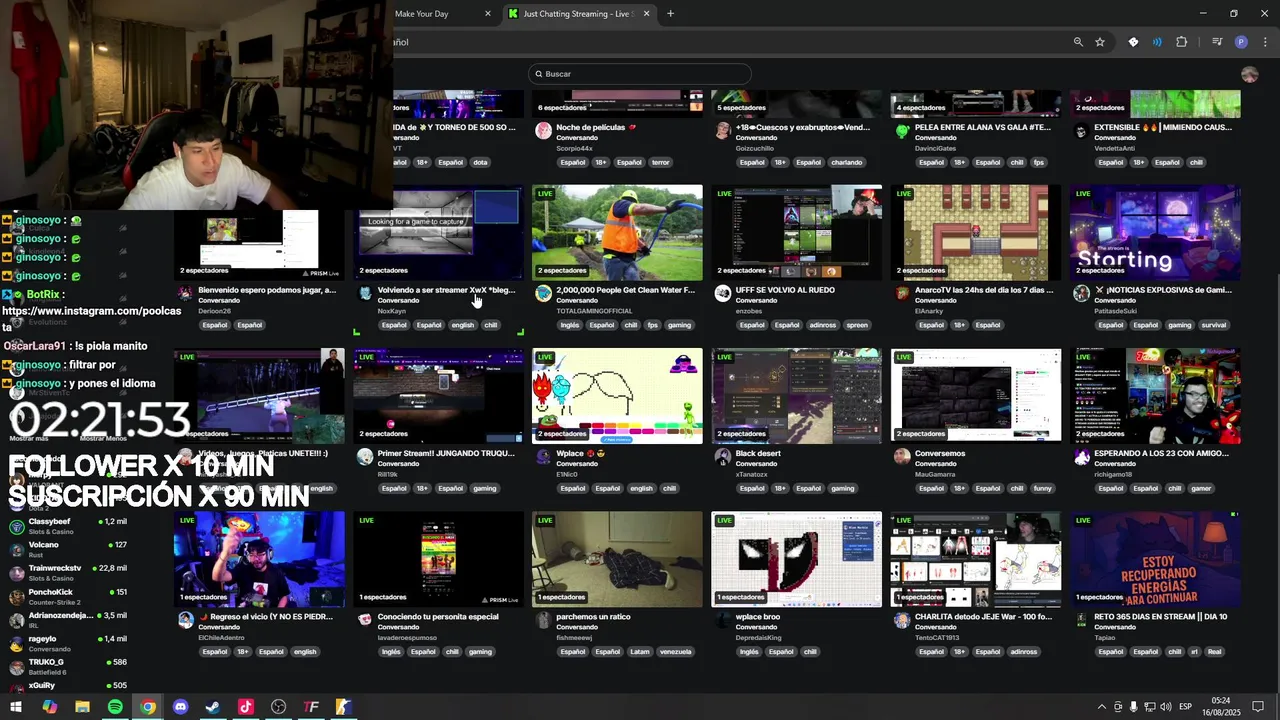Screen dimensions: 1280x720
Task: Go to TOTALGAMINGOFFICIAL channel name
Action: [x=594, y=311]
